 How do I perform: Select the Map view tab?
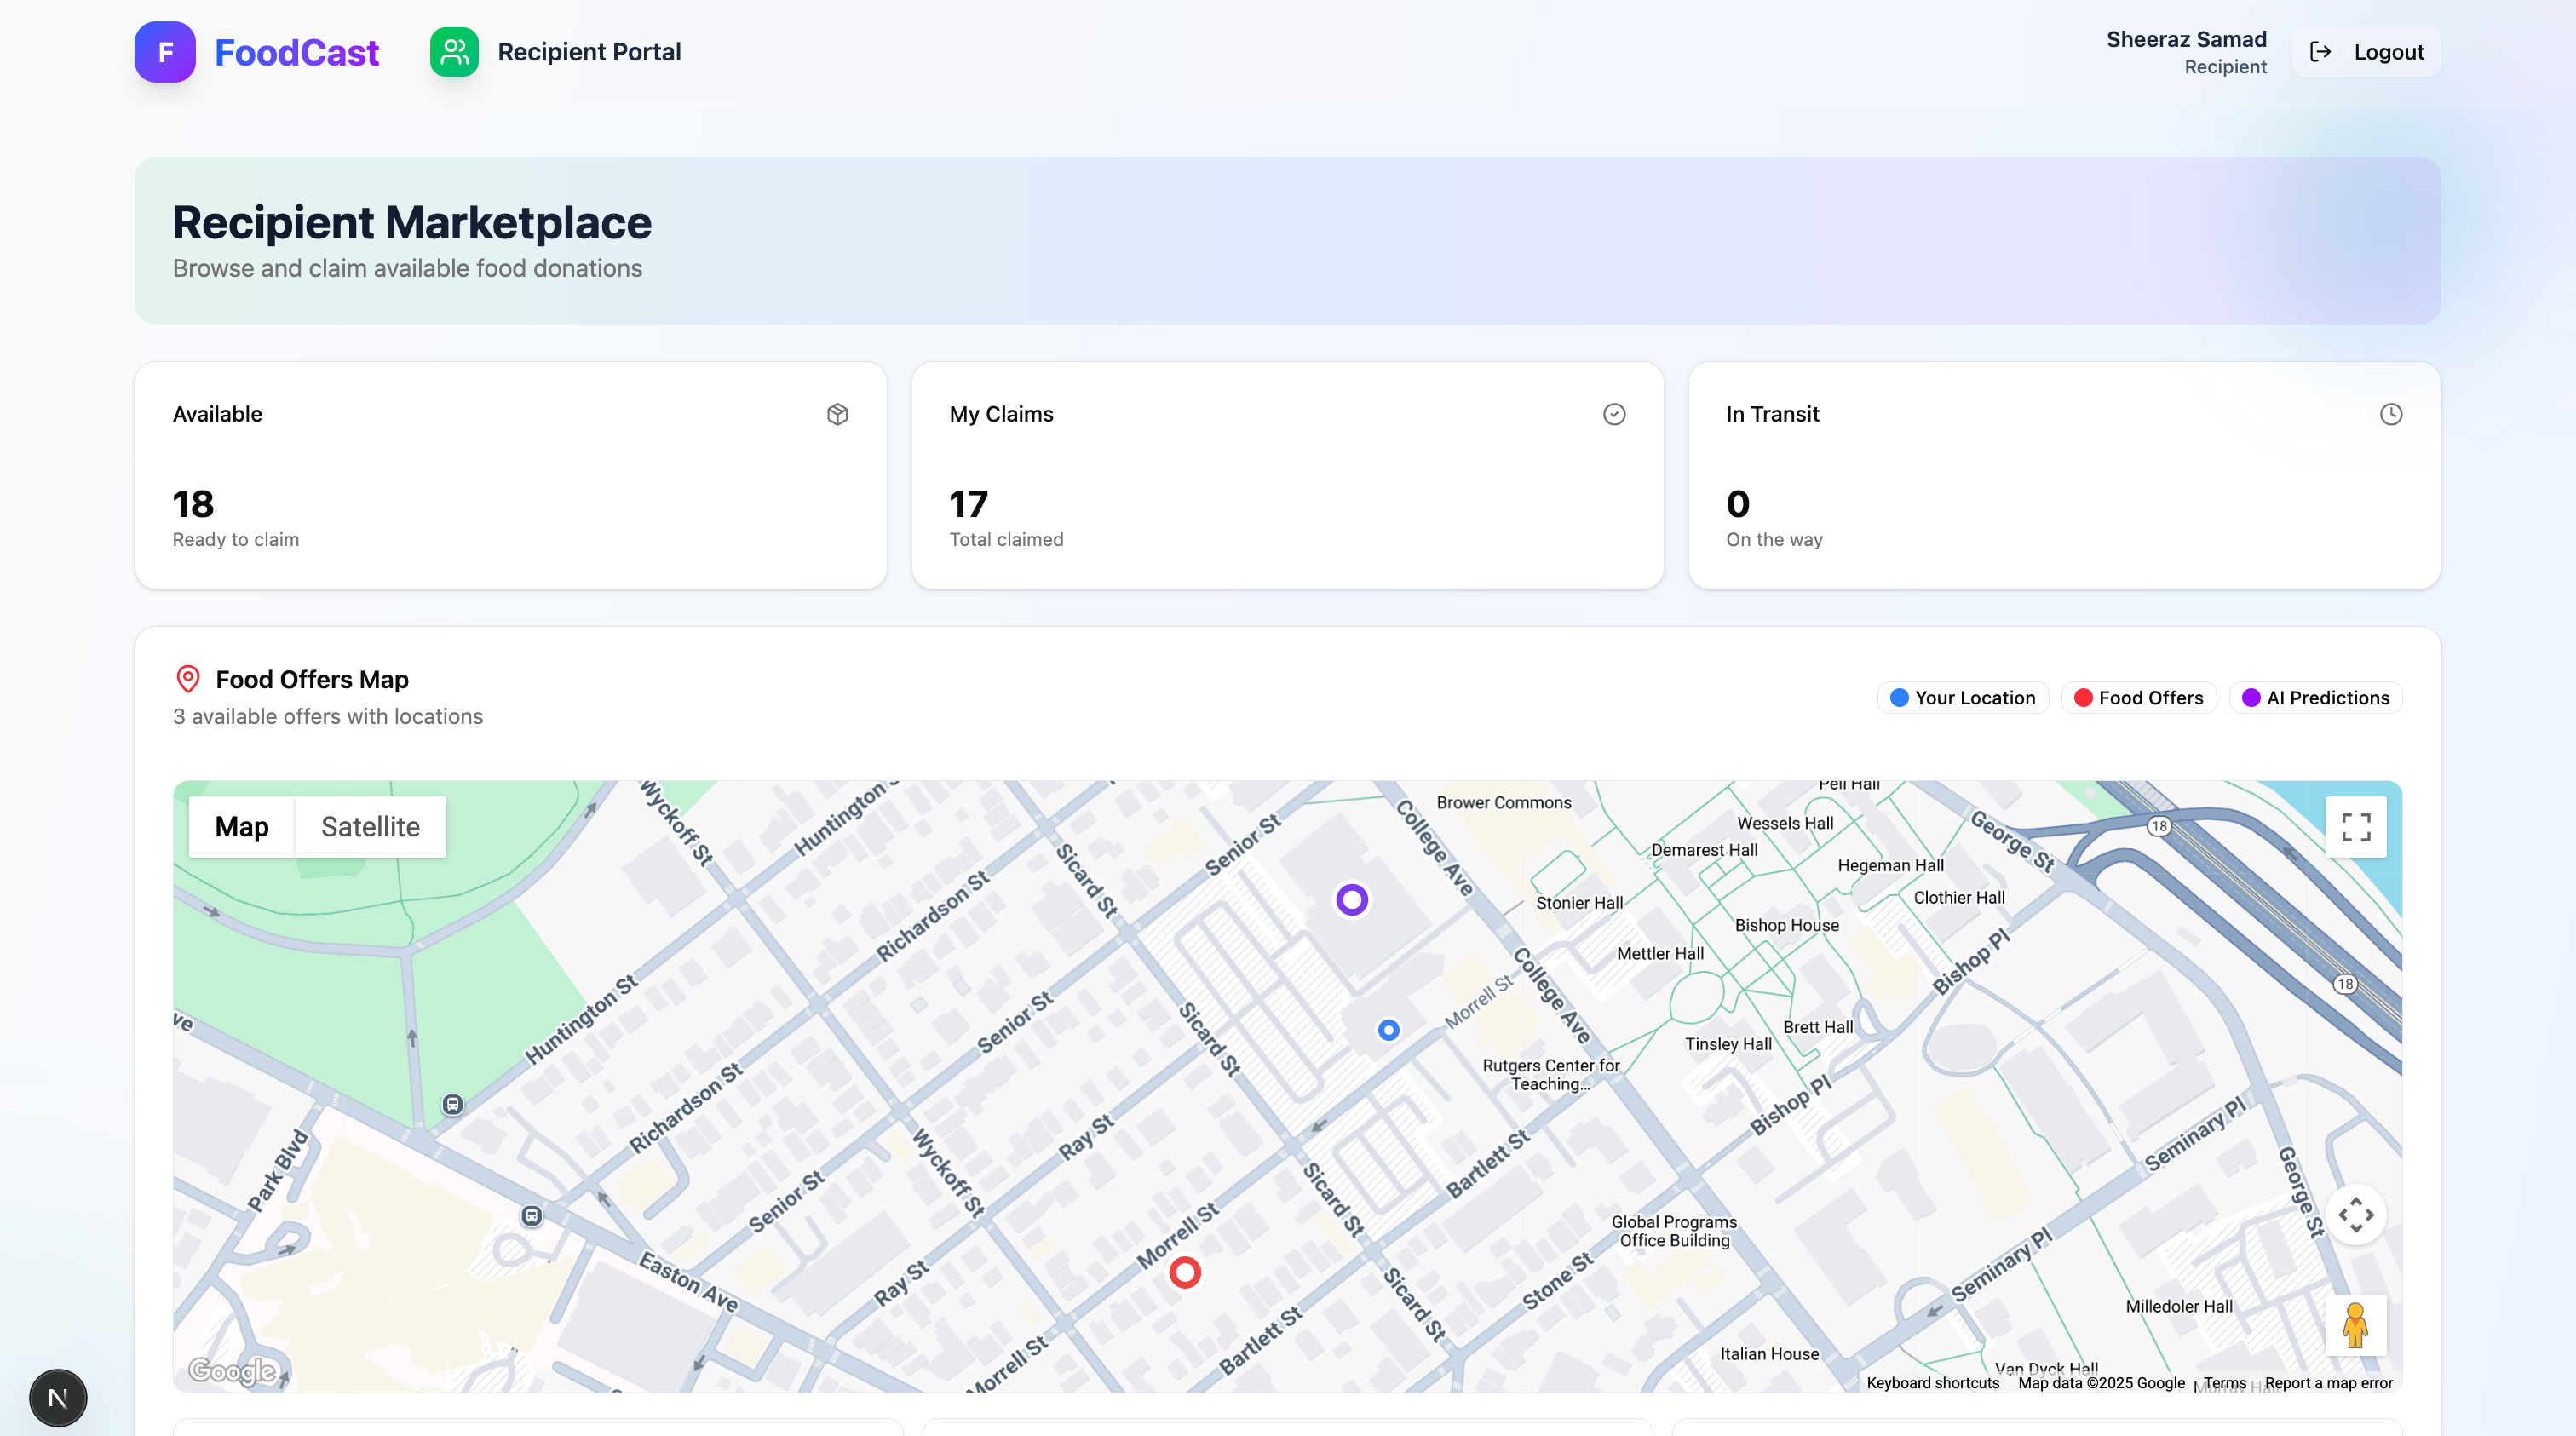click(x=241, y=827)
